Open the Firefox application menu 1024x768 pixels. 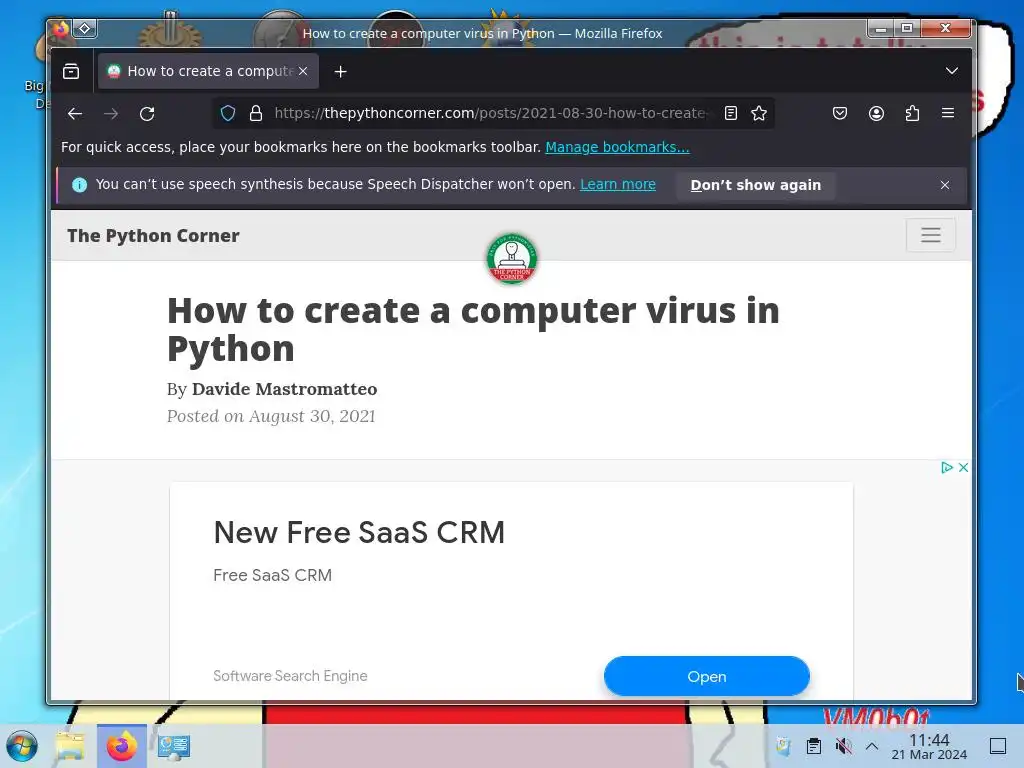tap(948, 114)
